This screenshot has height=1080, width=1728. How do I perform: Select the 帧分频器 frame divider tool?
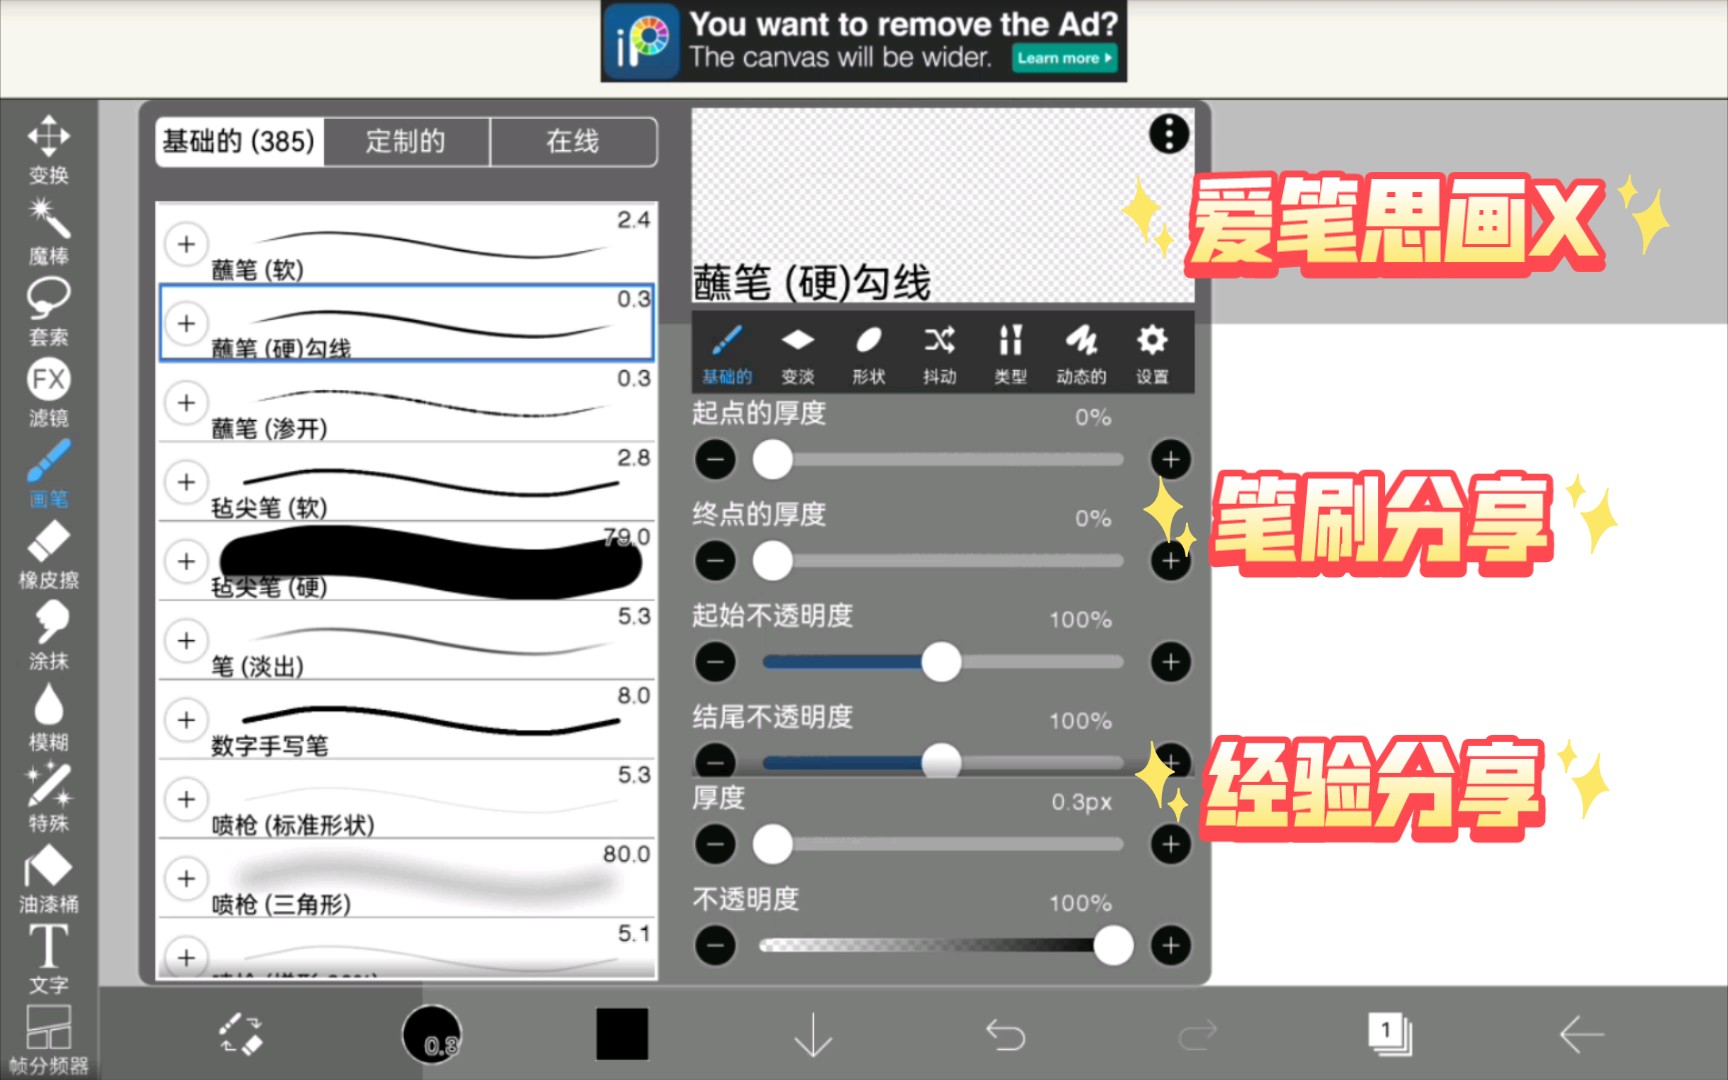[x=48, y=1040]
